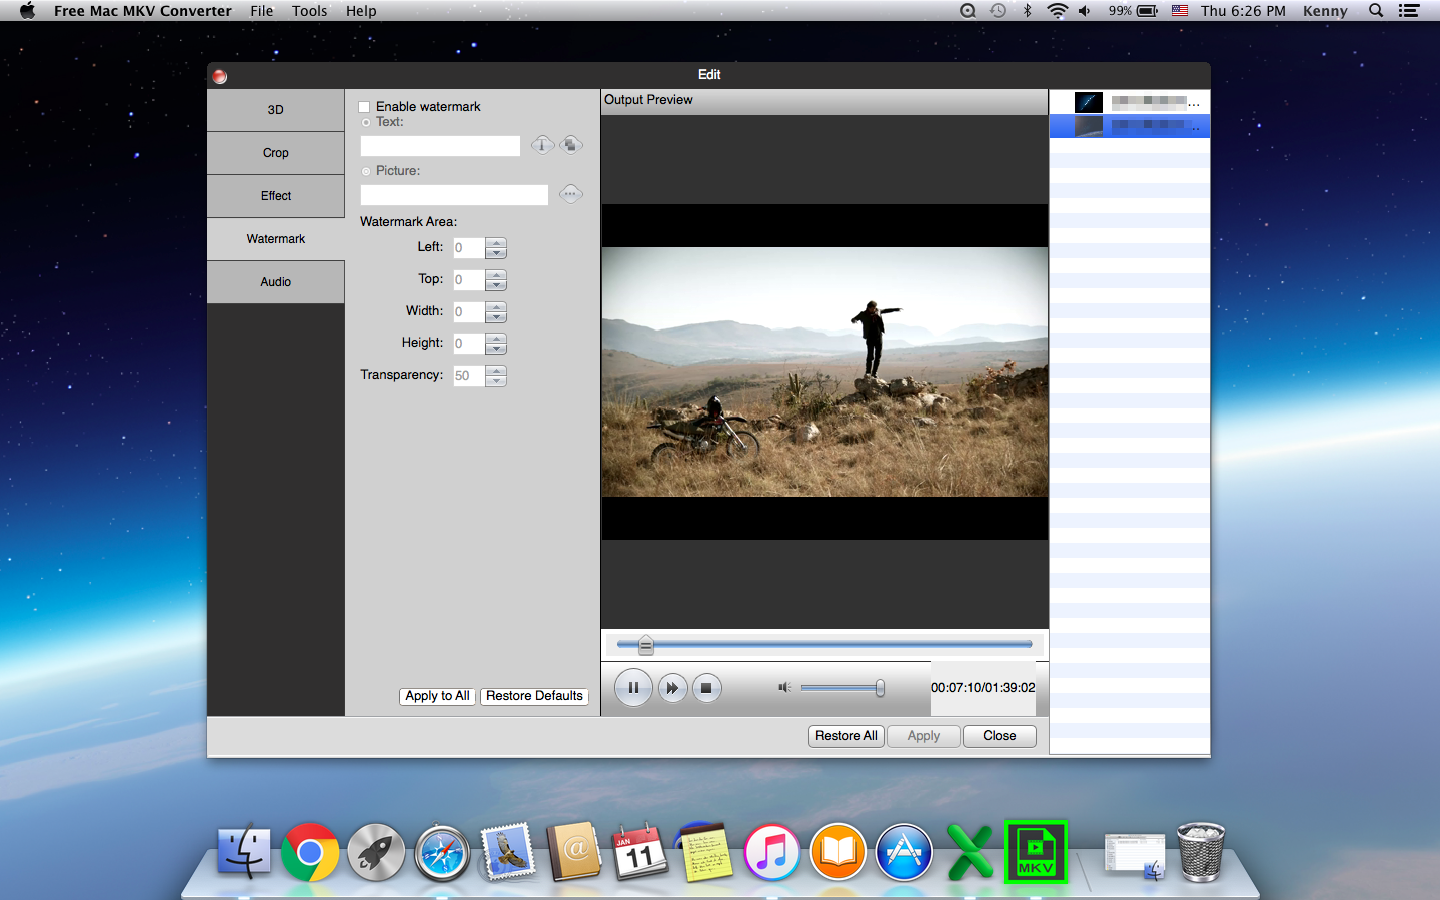Open the Notes app in dock
Image resolution: width=1440 pixels, height=900 pixels.
click(x=706, y=852)
